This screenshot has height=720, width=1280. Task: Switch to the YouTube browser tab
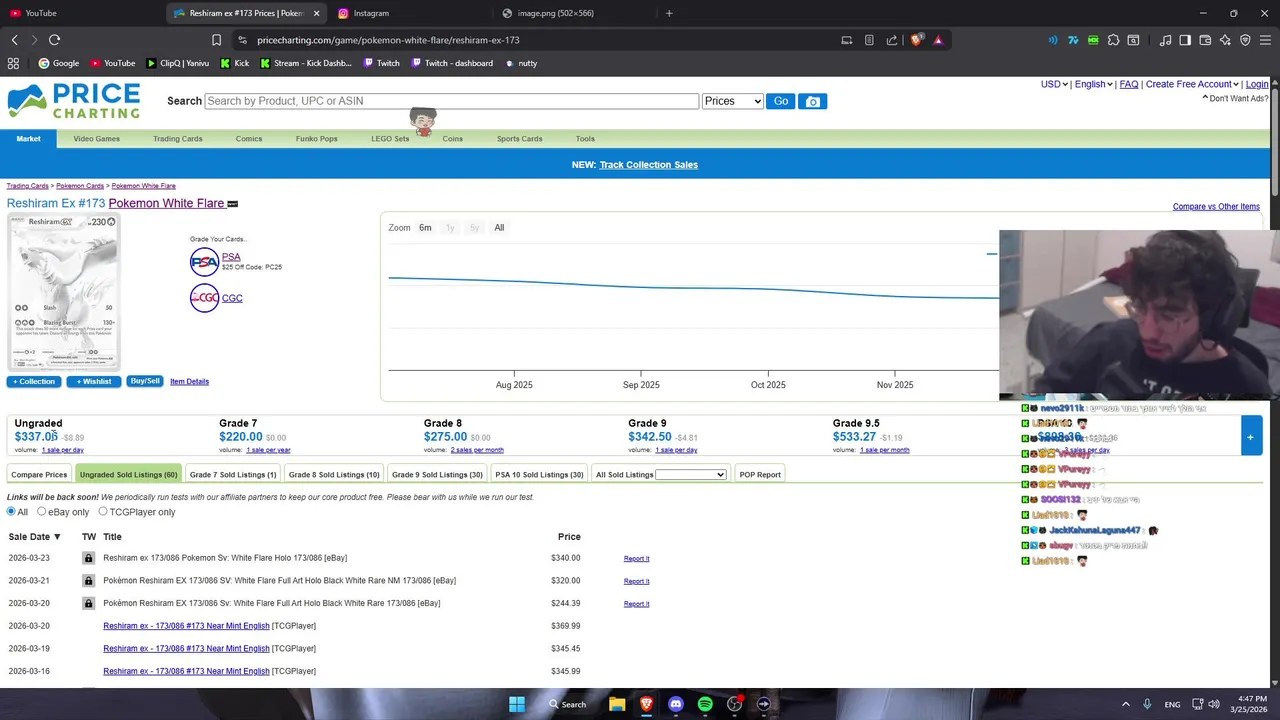[80, 13]
